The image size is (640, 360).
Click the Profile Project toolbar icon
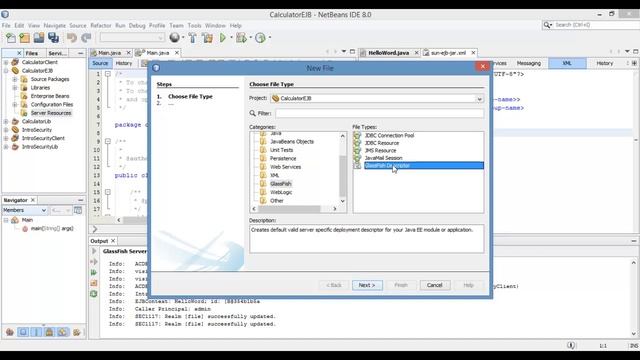260,38
